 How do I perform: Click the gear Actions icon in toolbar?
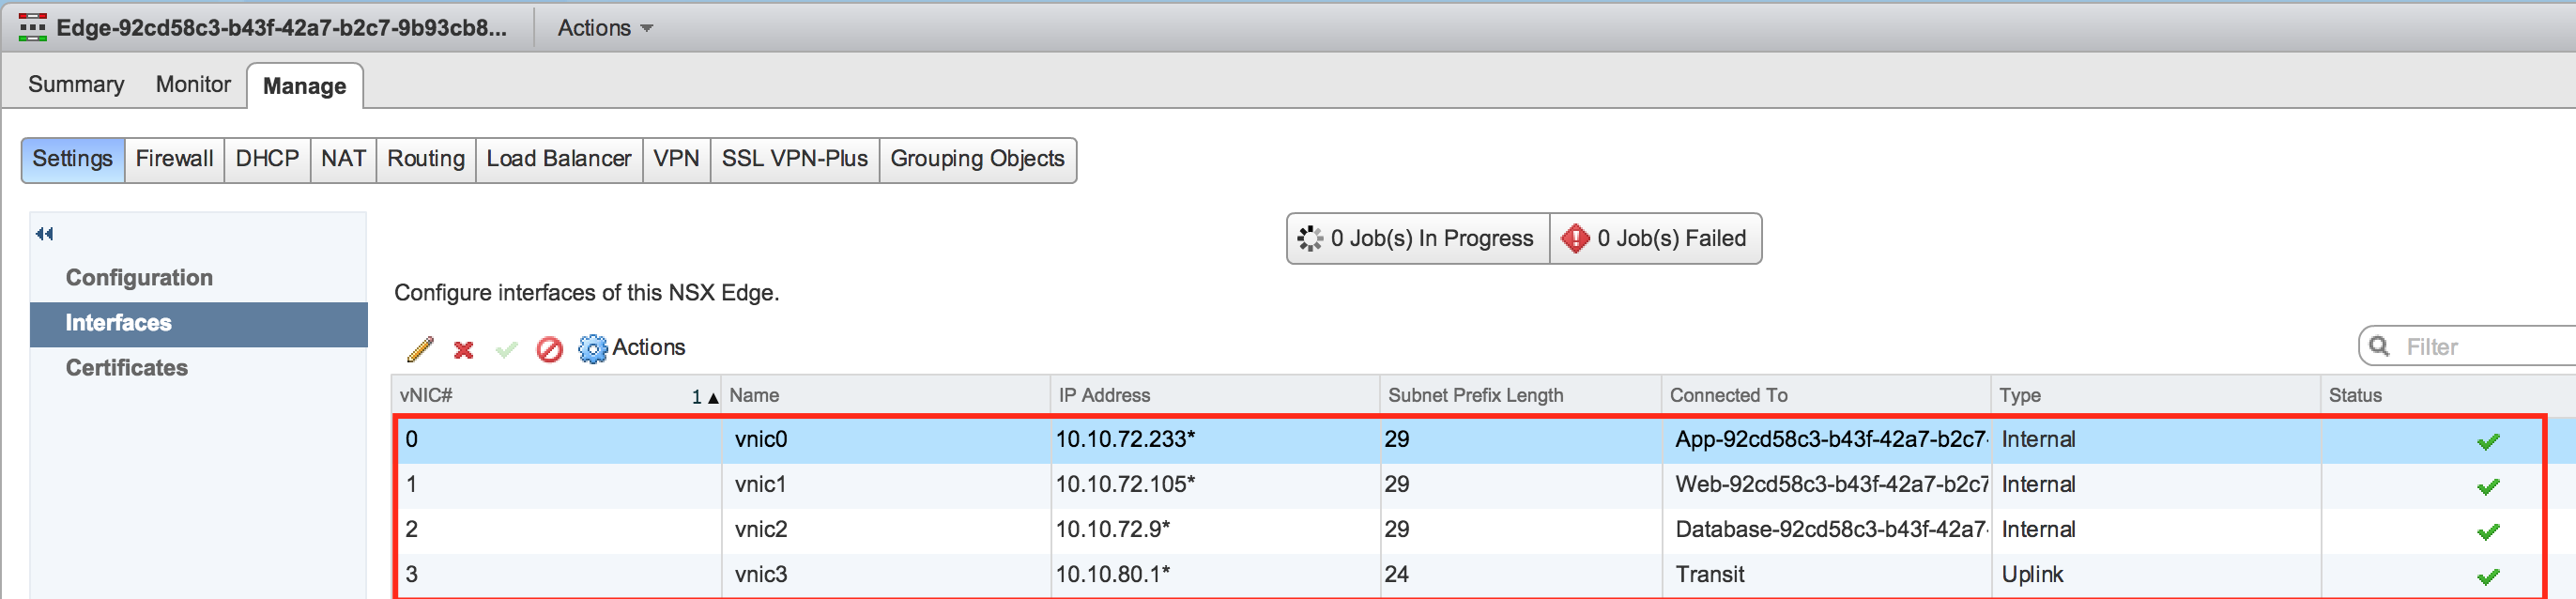coord(592,349)
